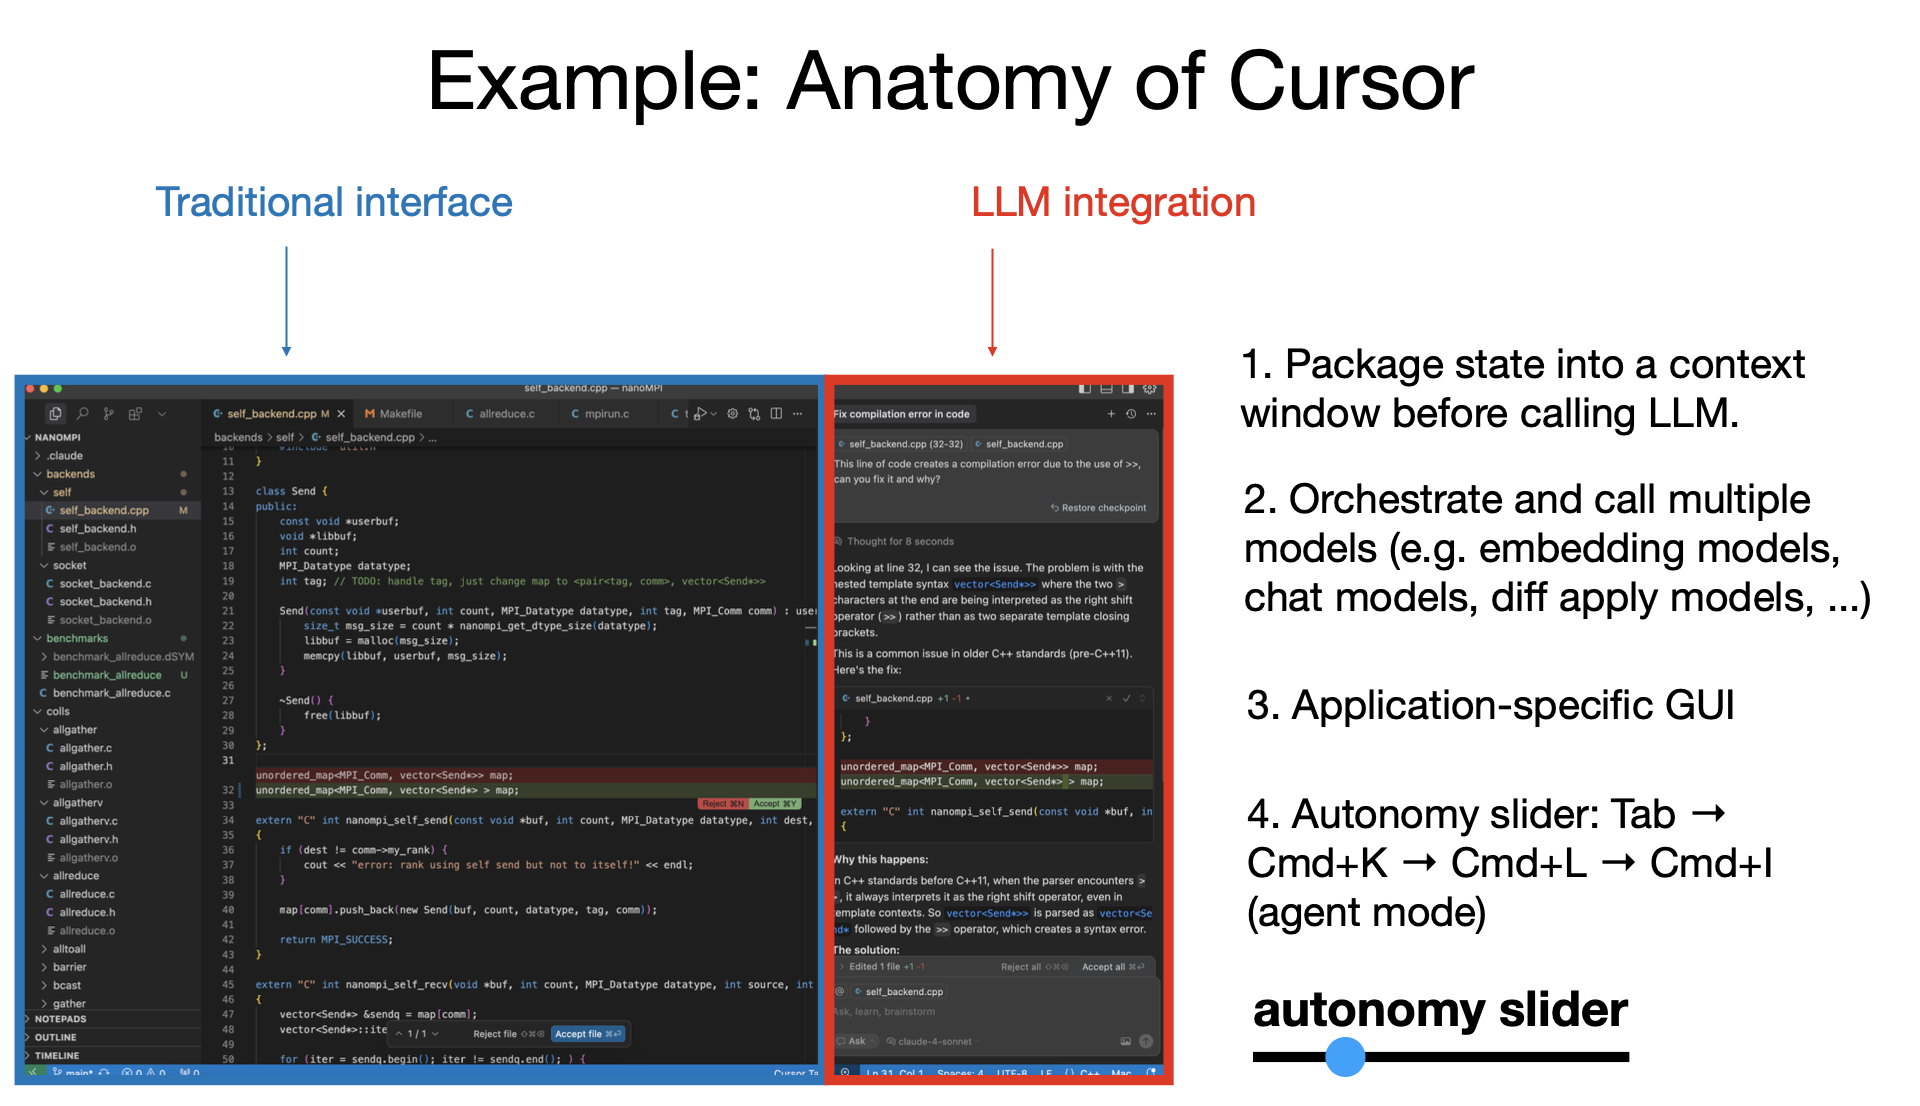This screenshot has height=1106, width=1920.
Task: Expand the activity bar overflow chevron
Action: (x=162, y=413)
